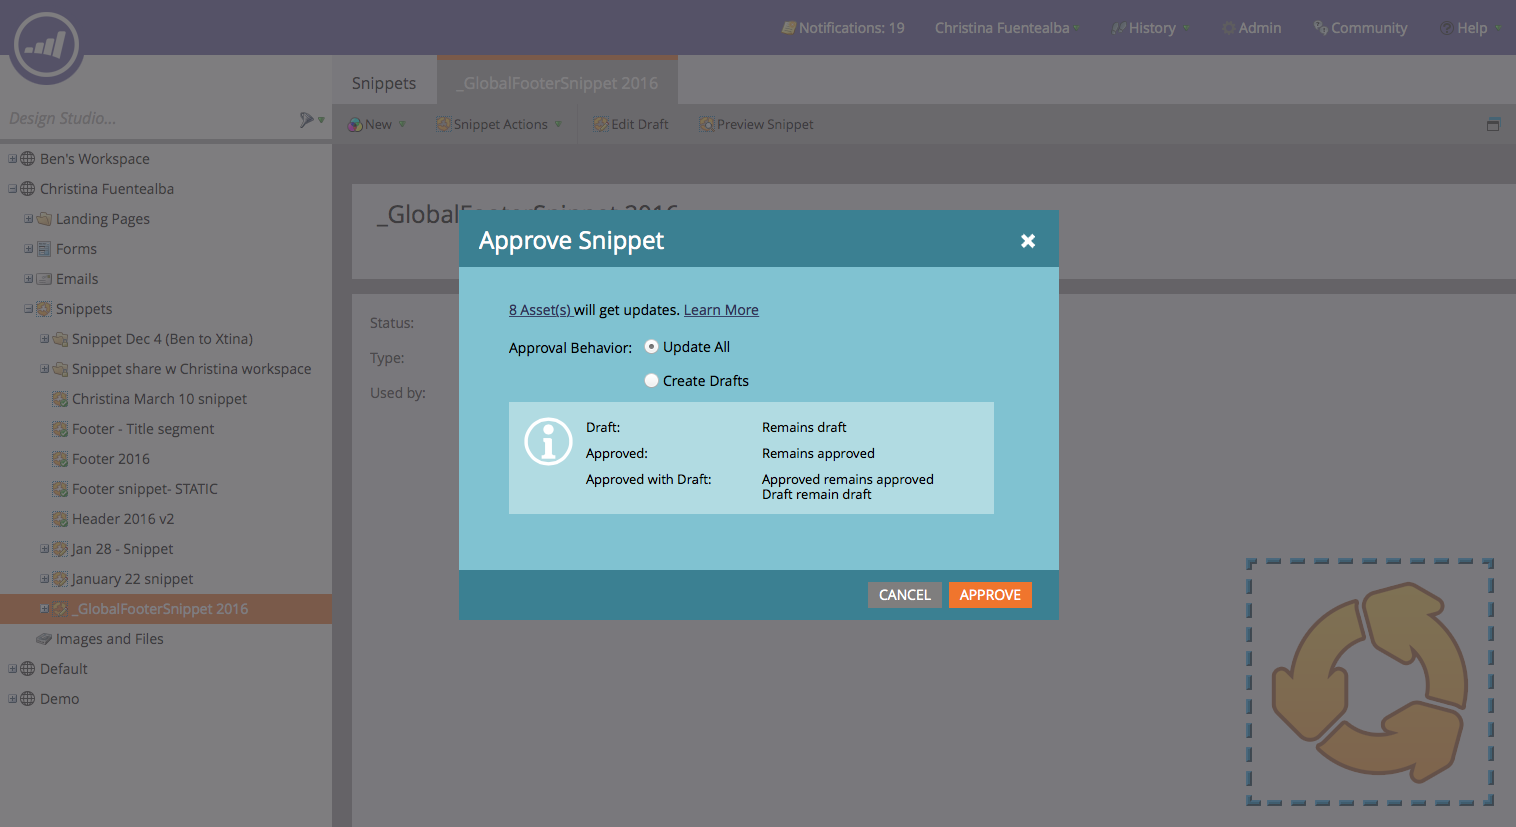Click the APPROVE button
The height and width of the screenshot is (827, 1516).
click(x=990, y=595)
